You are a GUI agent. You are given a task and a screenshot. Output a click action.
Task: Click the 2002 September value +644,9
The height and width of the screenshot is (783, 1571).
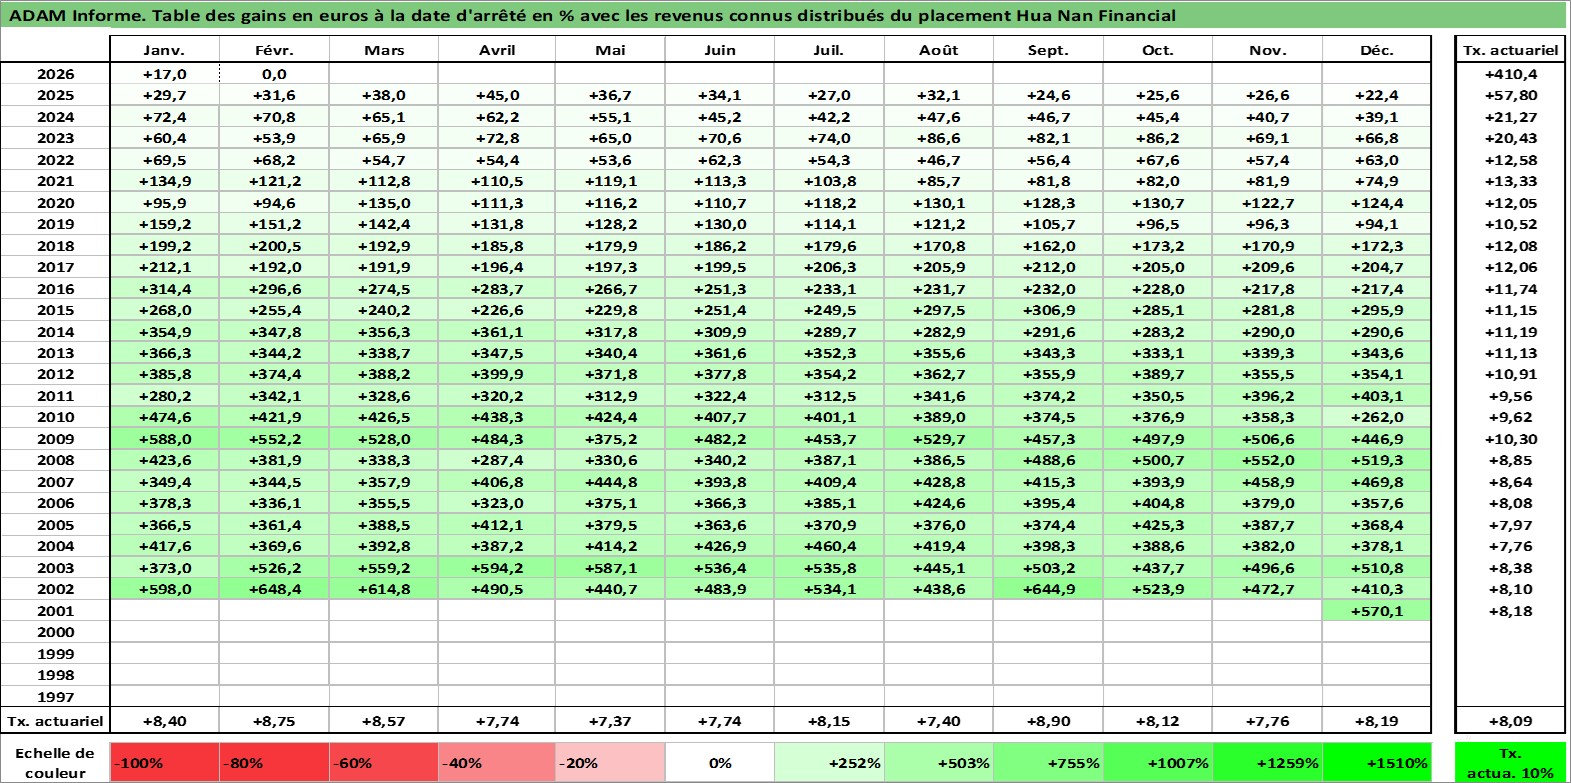tap(1048, 589)
